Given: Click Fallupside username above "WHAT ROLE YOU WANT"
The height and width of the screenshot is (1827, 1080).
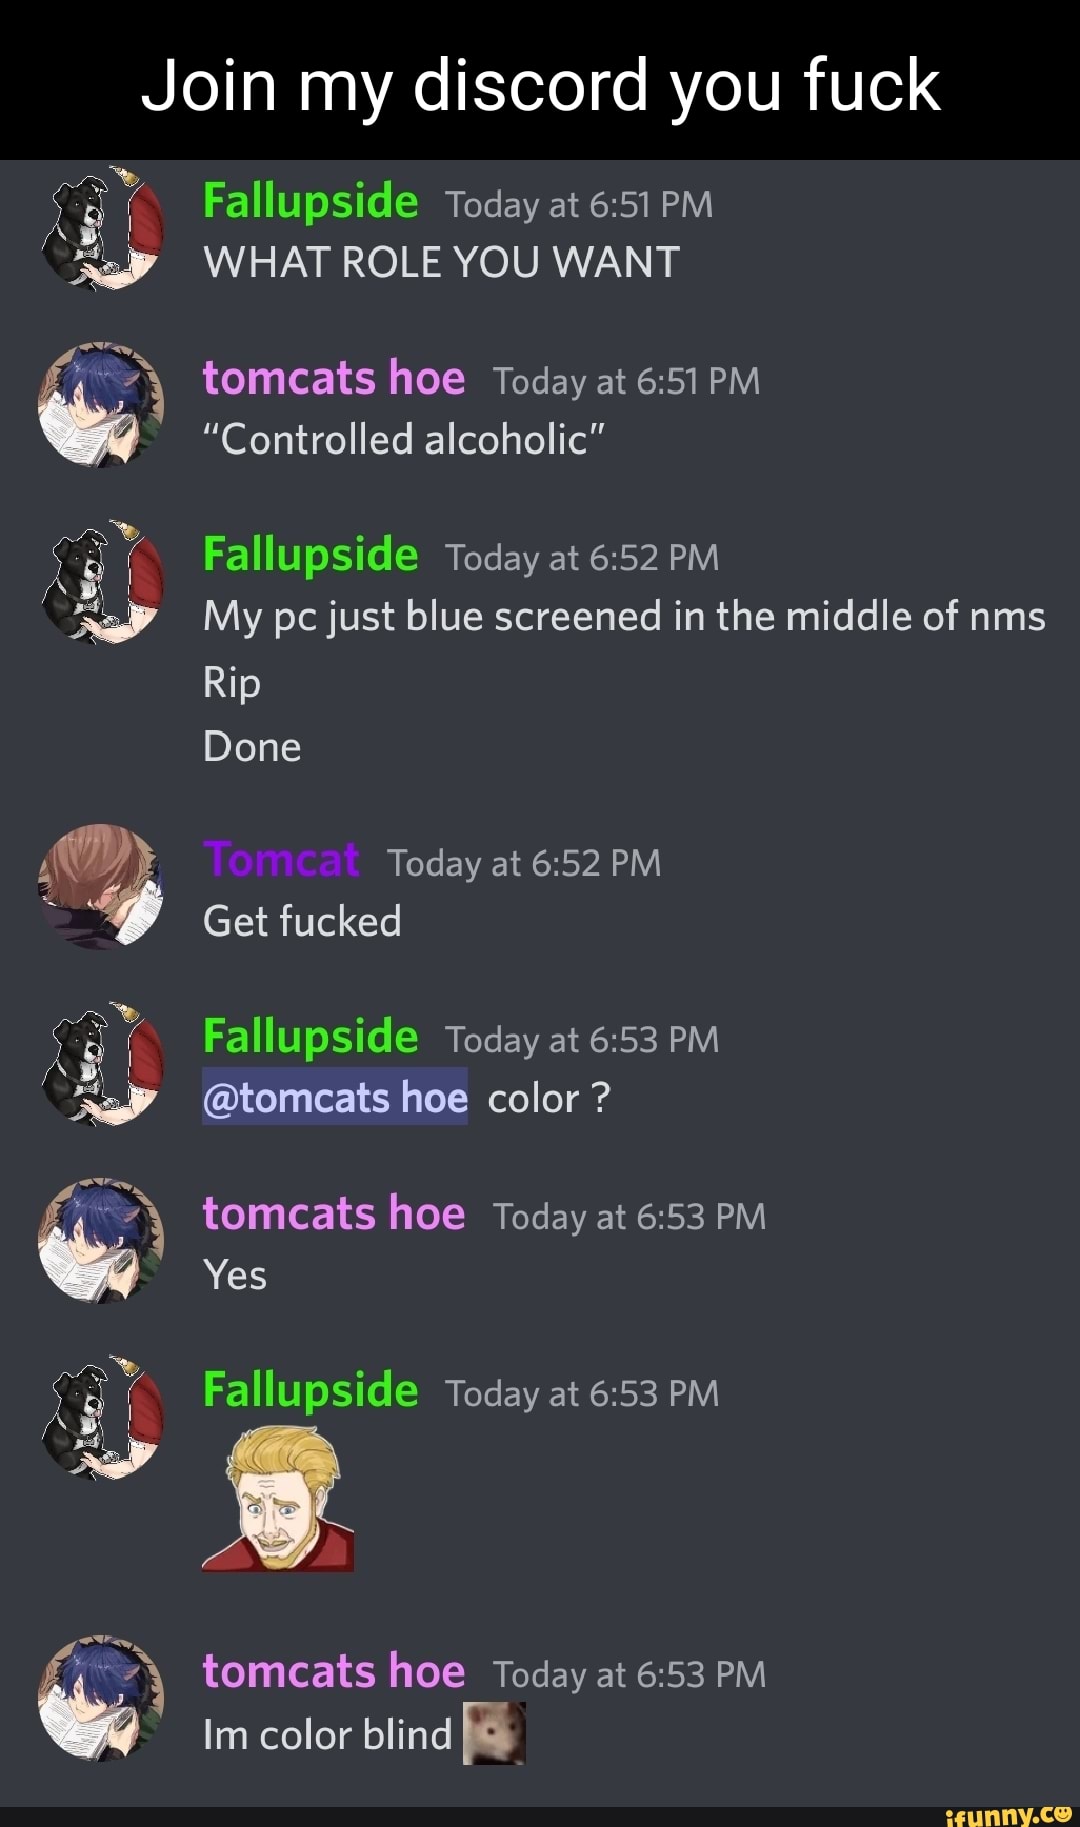Looking at the screenshot, I should tap(310, 202).
